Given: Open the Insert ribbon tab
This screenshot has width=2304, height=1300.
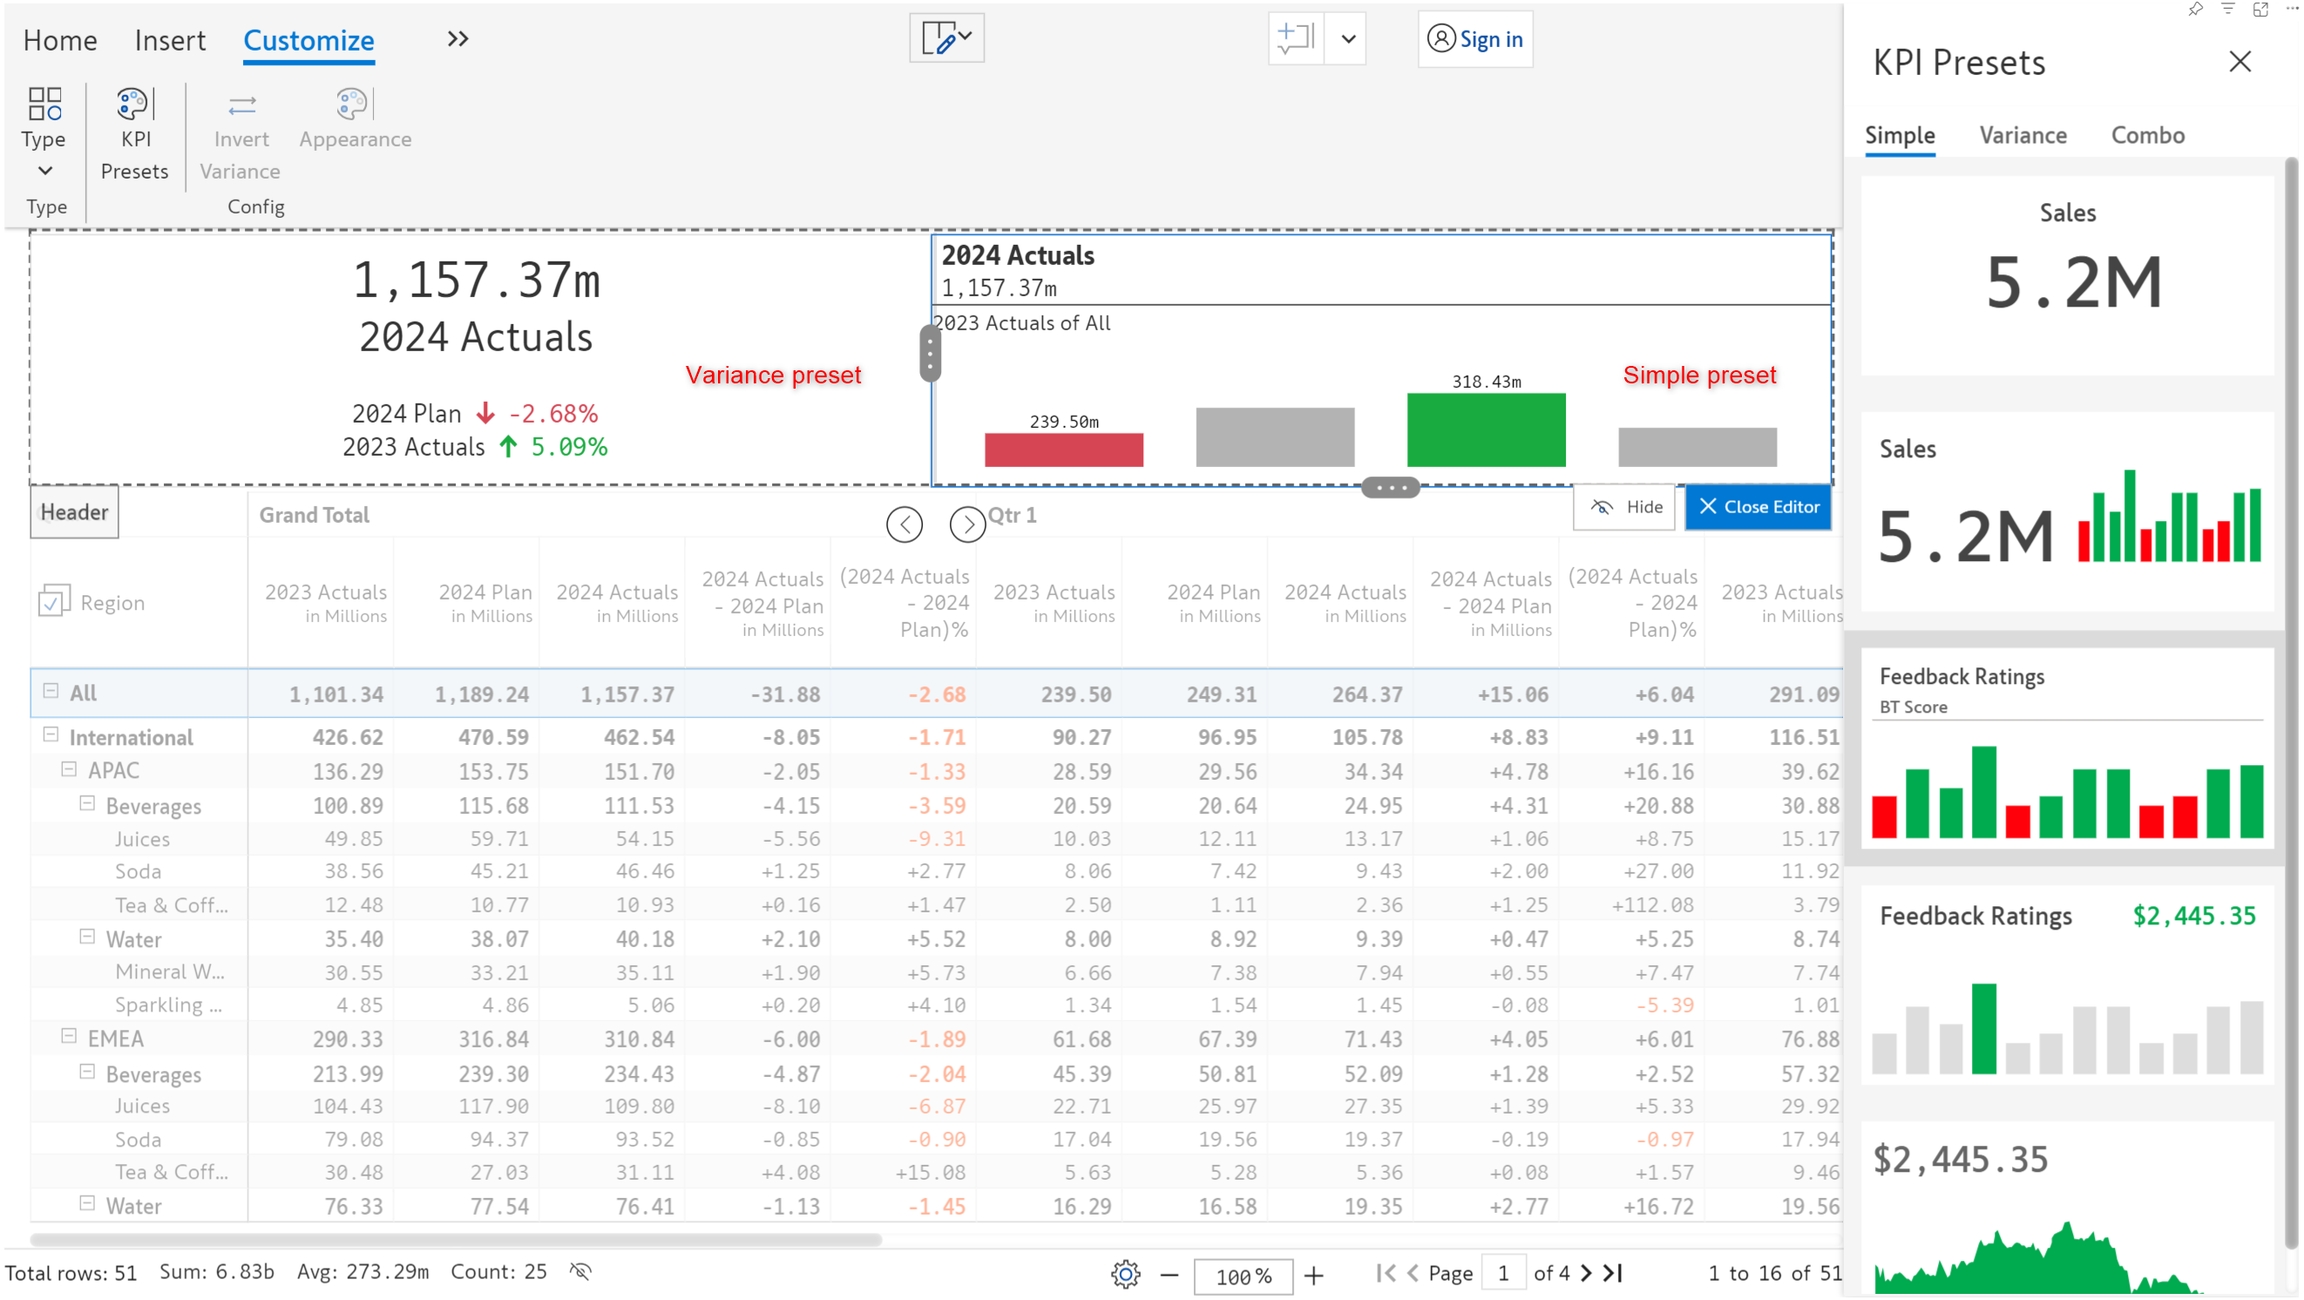Looking at the screenshot, I should (x=170, y=40).
